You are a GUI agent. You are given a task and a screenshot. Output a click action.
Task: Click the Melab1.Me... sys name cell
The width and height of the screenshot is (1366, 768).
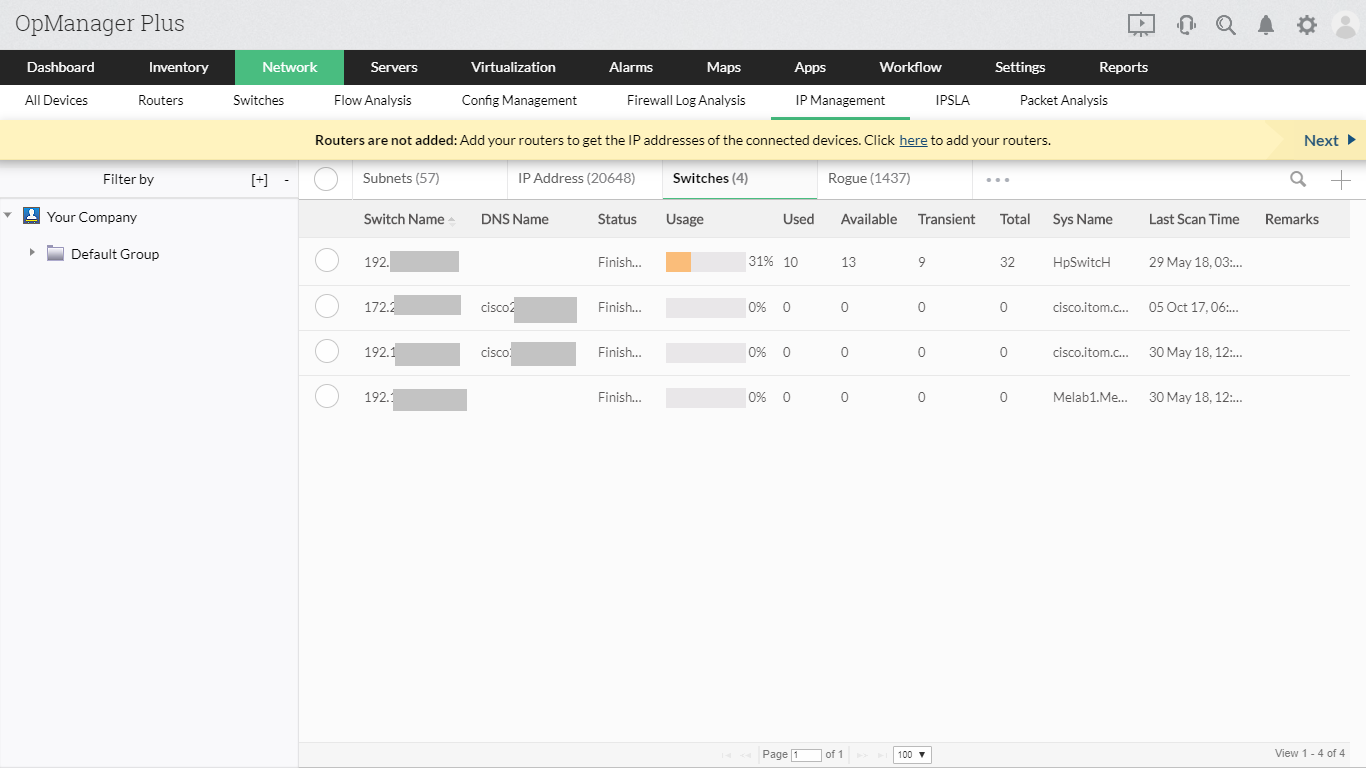click(x=1090, y=397)
